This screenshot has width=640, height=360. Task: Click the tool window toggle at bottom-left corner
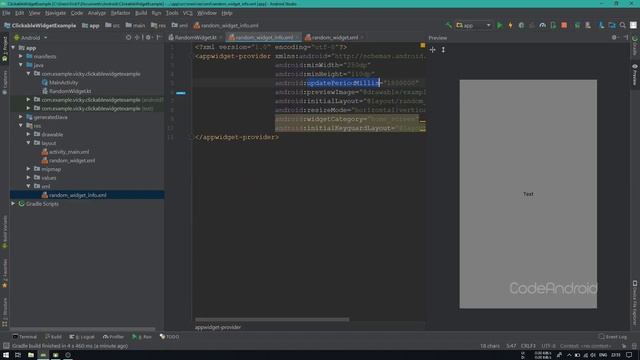6,346
